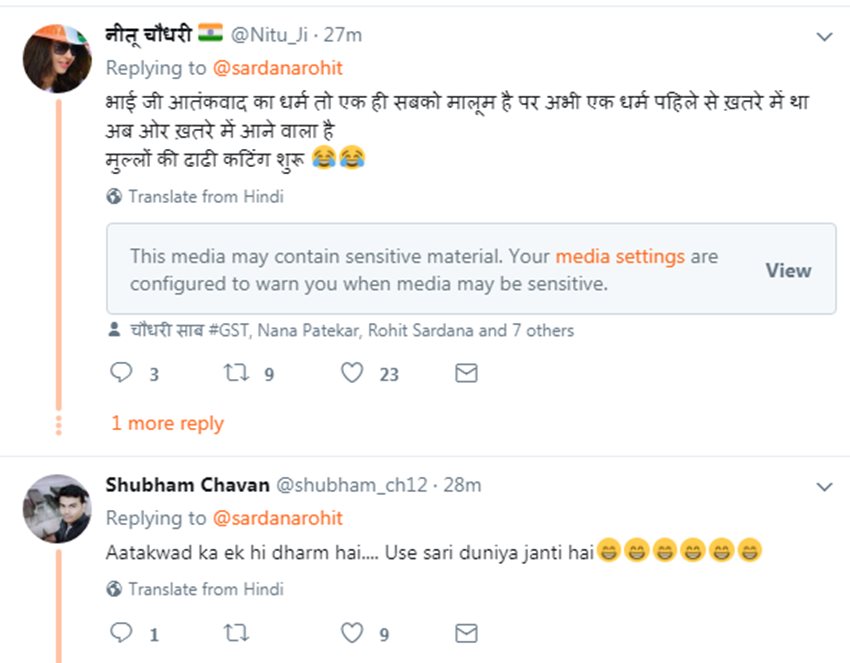
Task: Open @sardanarohit mention in first tweet
Action: (x=277, y=68)
